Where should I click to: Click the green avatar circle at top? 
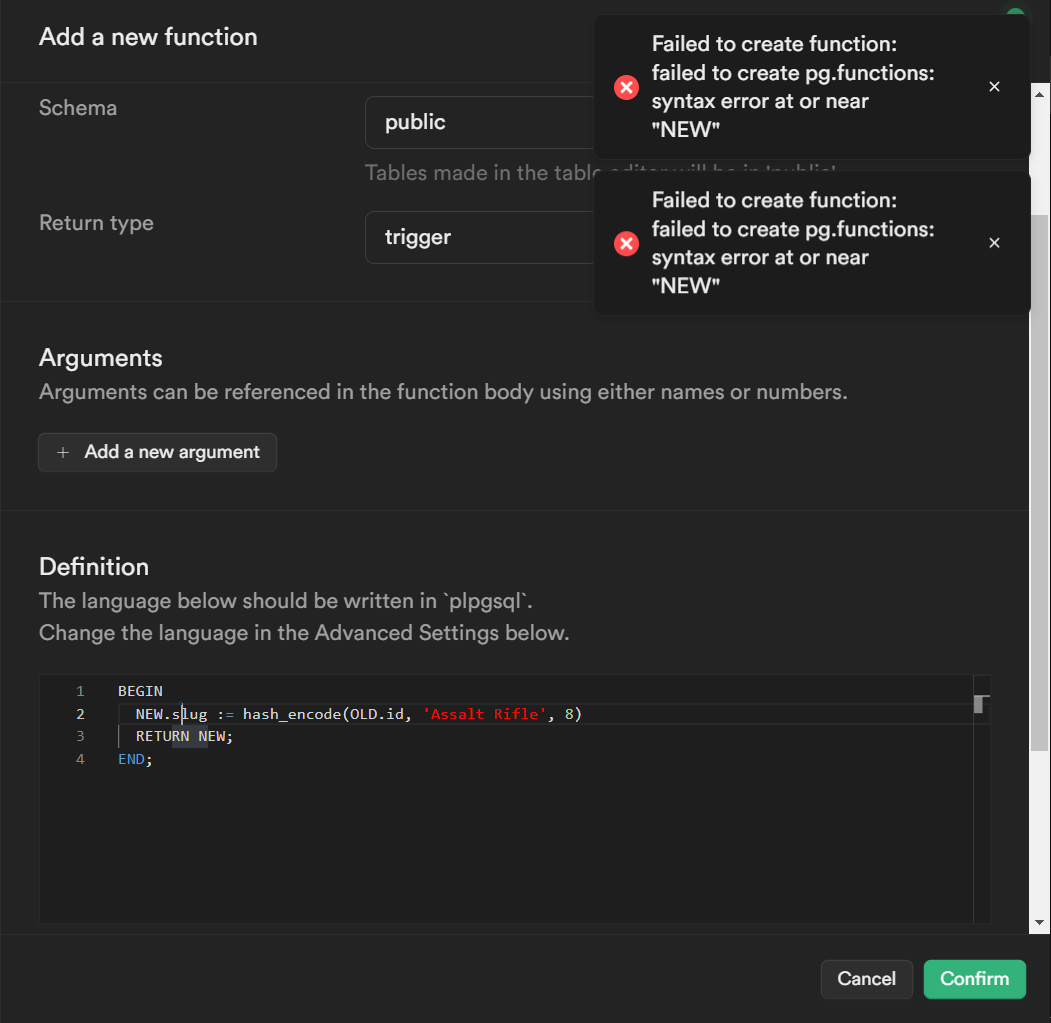pyautogui.click(x=1015, y=12)
